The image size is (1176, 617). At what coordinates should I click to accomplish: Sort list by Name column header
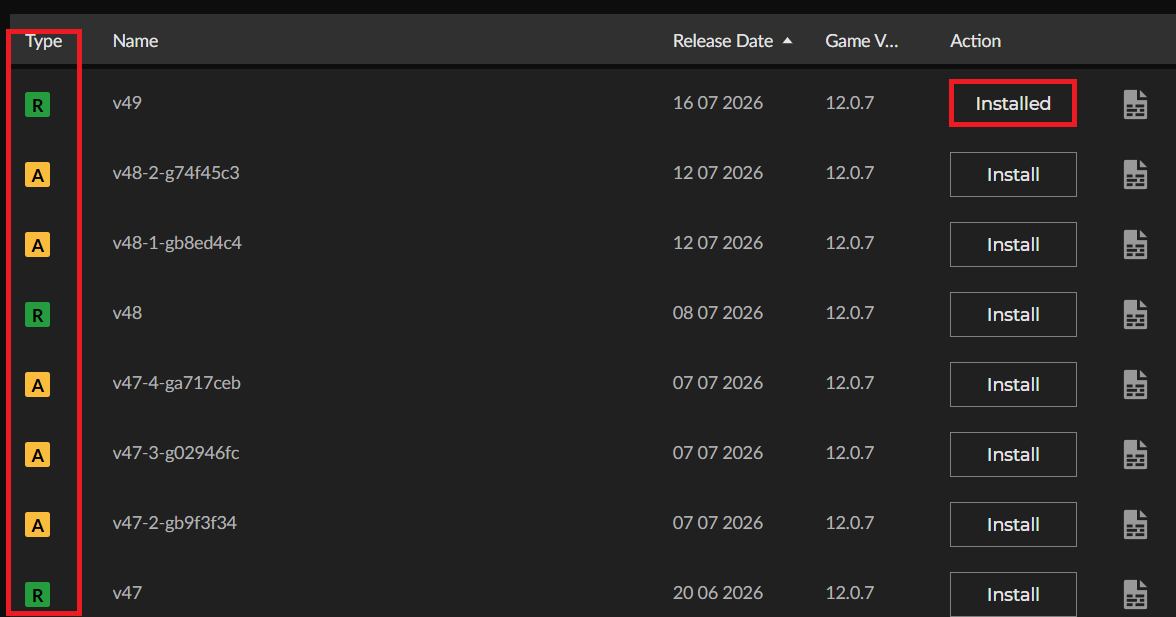click(x=135, y=40)
